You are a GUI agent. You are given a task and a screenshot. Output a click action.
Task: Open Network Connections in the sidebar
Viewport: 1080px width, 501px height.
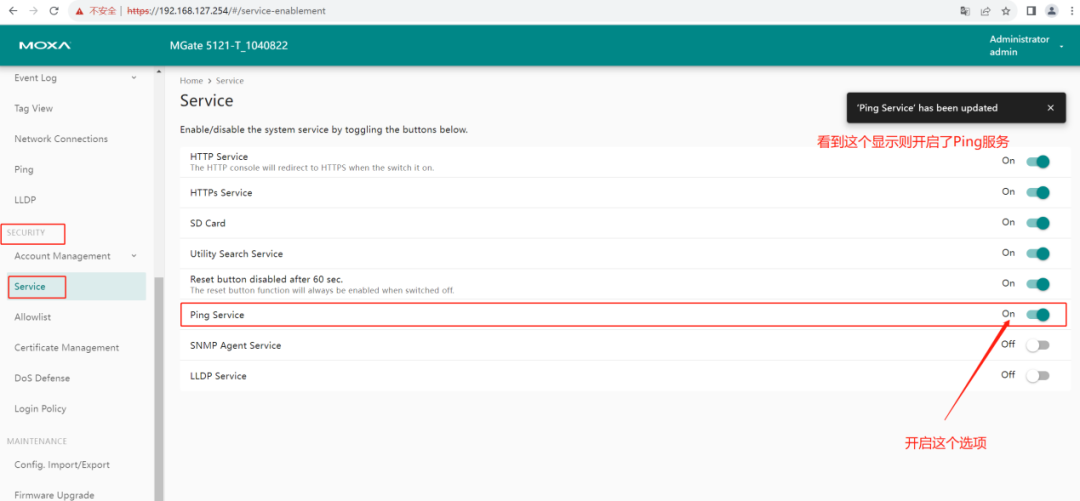tap(61, 139)
